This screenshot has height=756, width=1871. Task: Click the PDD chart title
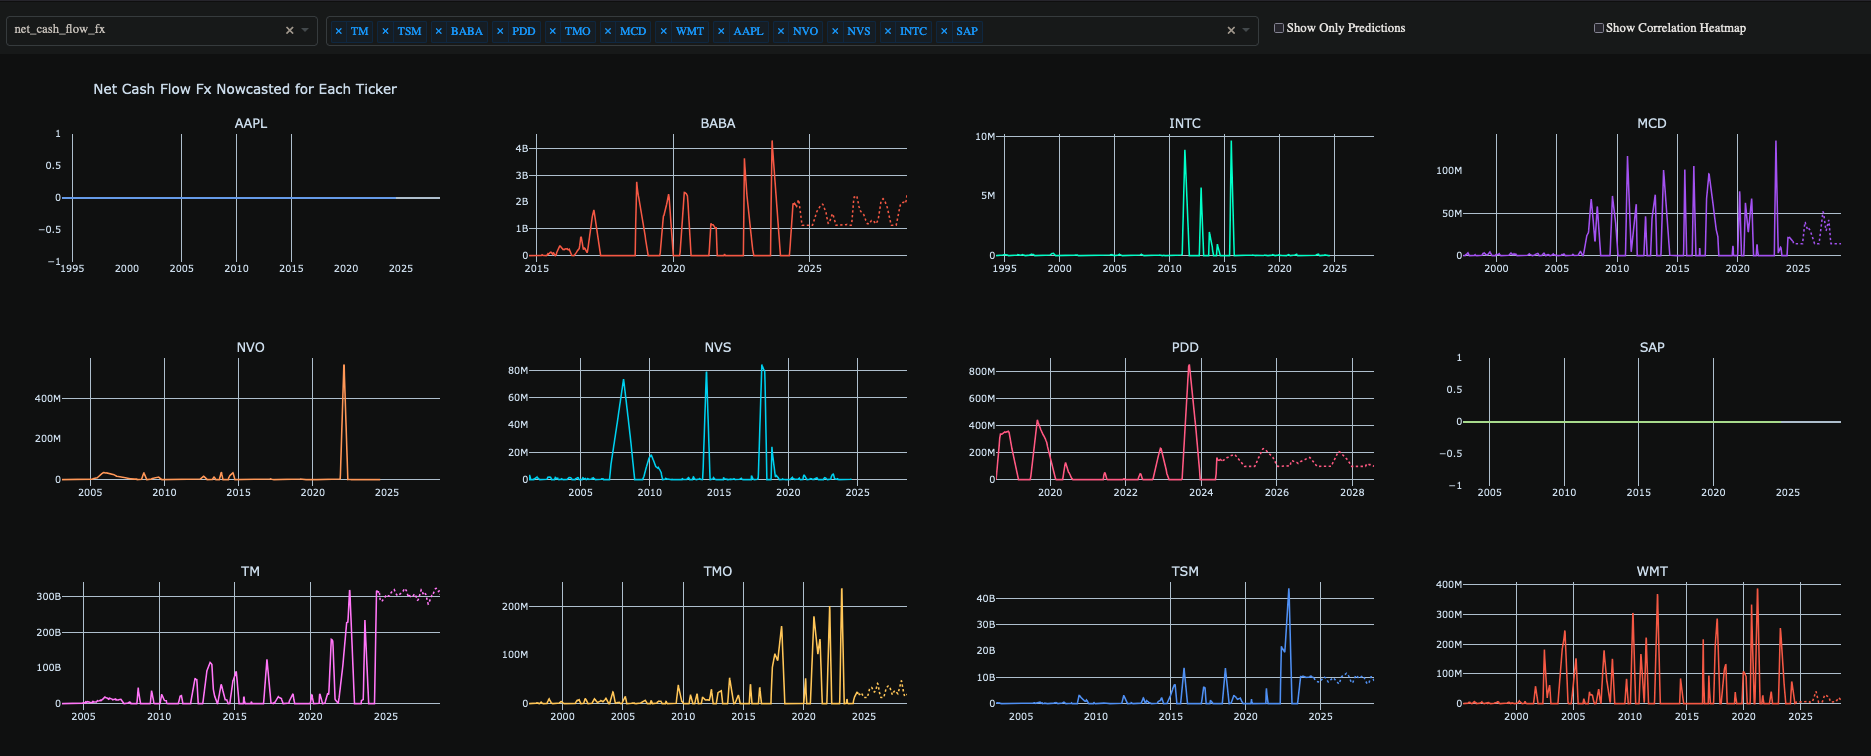1185,347
